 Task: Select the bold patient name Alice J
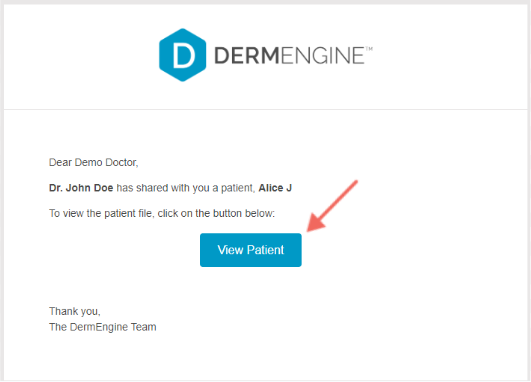275,188
